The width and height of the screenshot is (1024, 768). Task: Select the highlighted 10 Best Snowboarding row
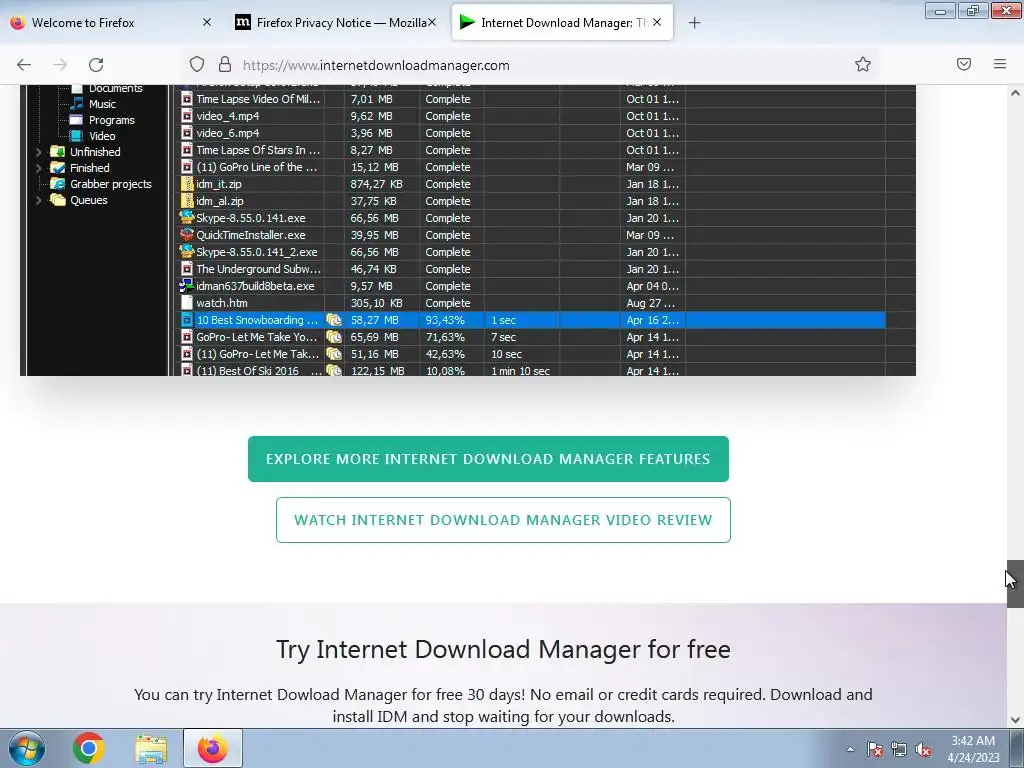point(532,320)
